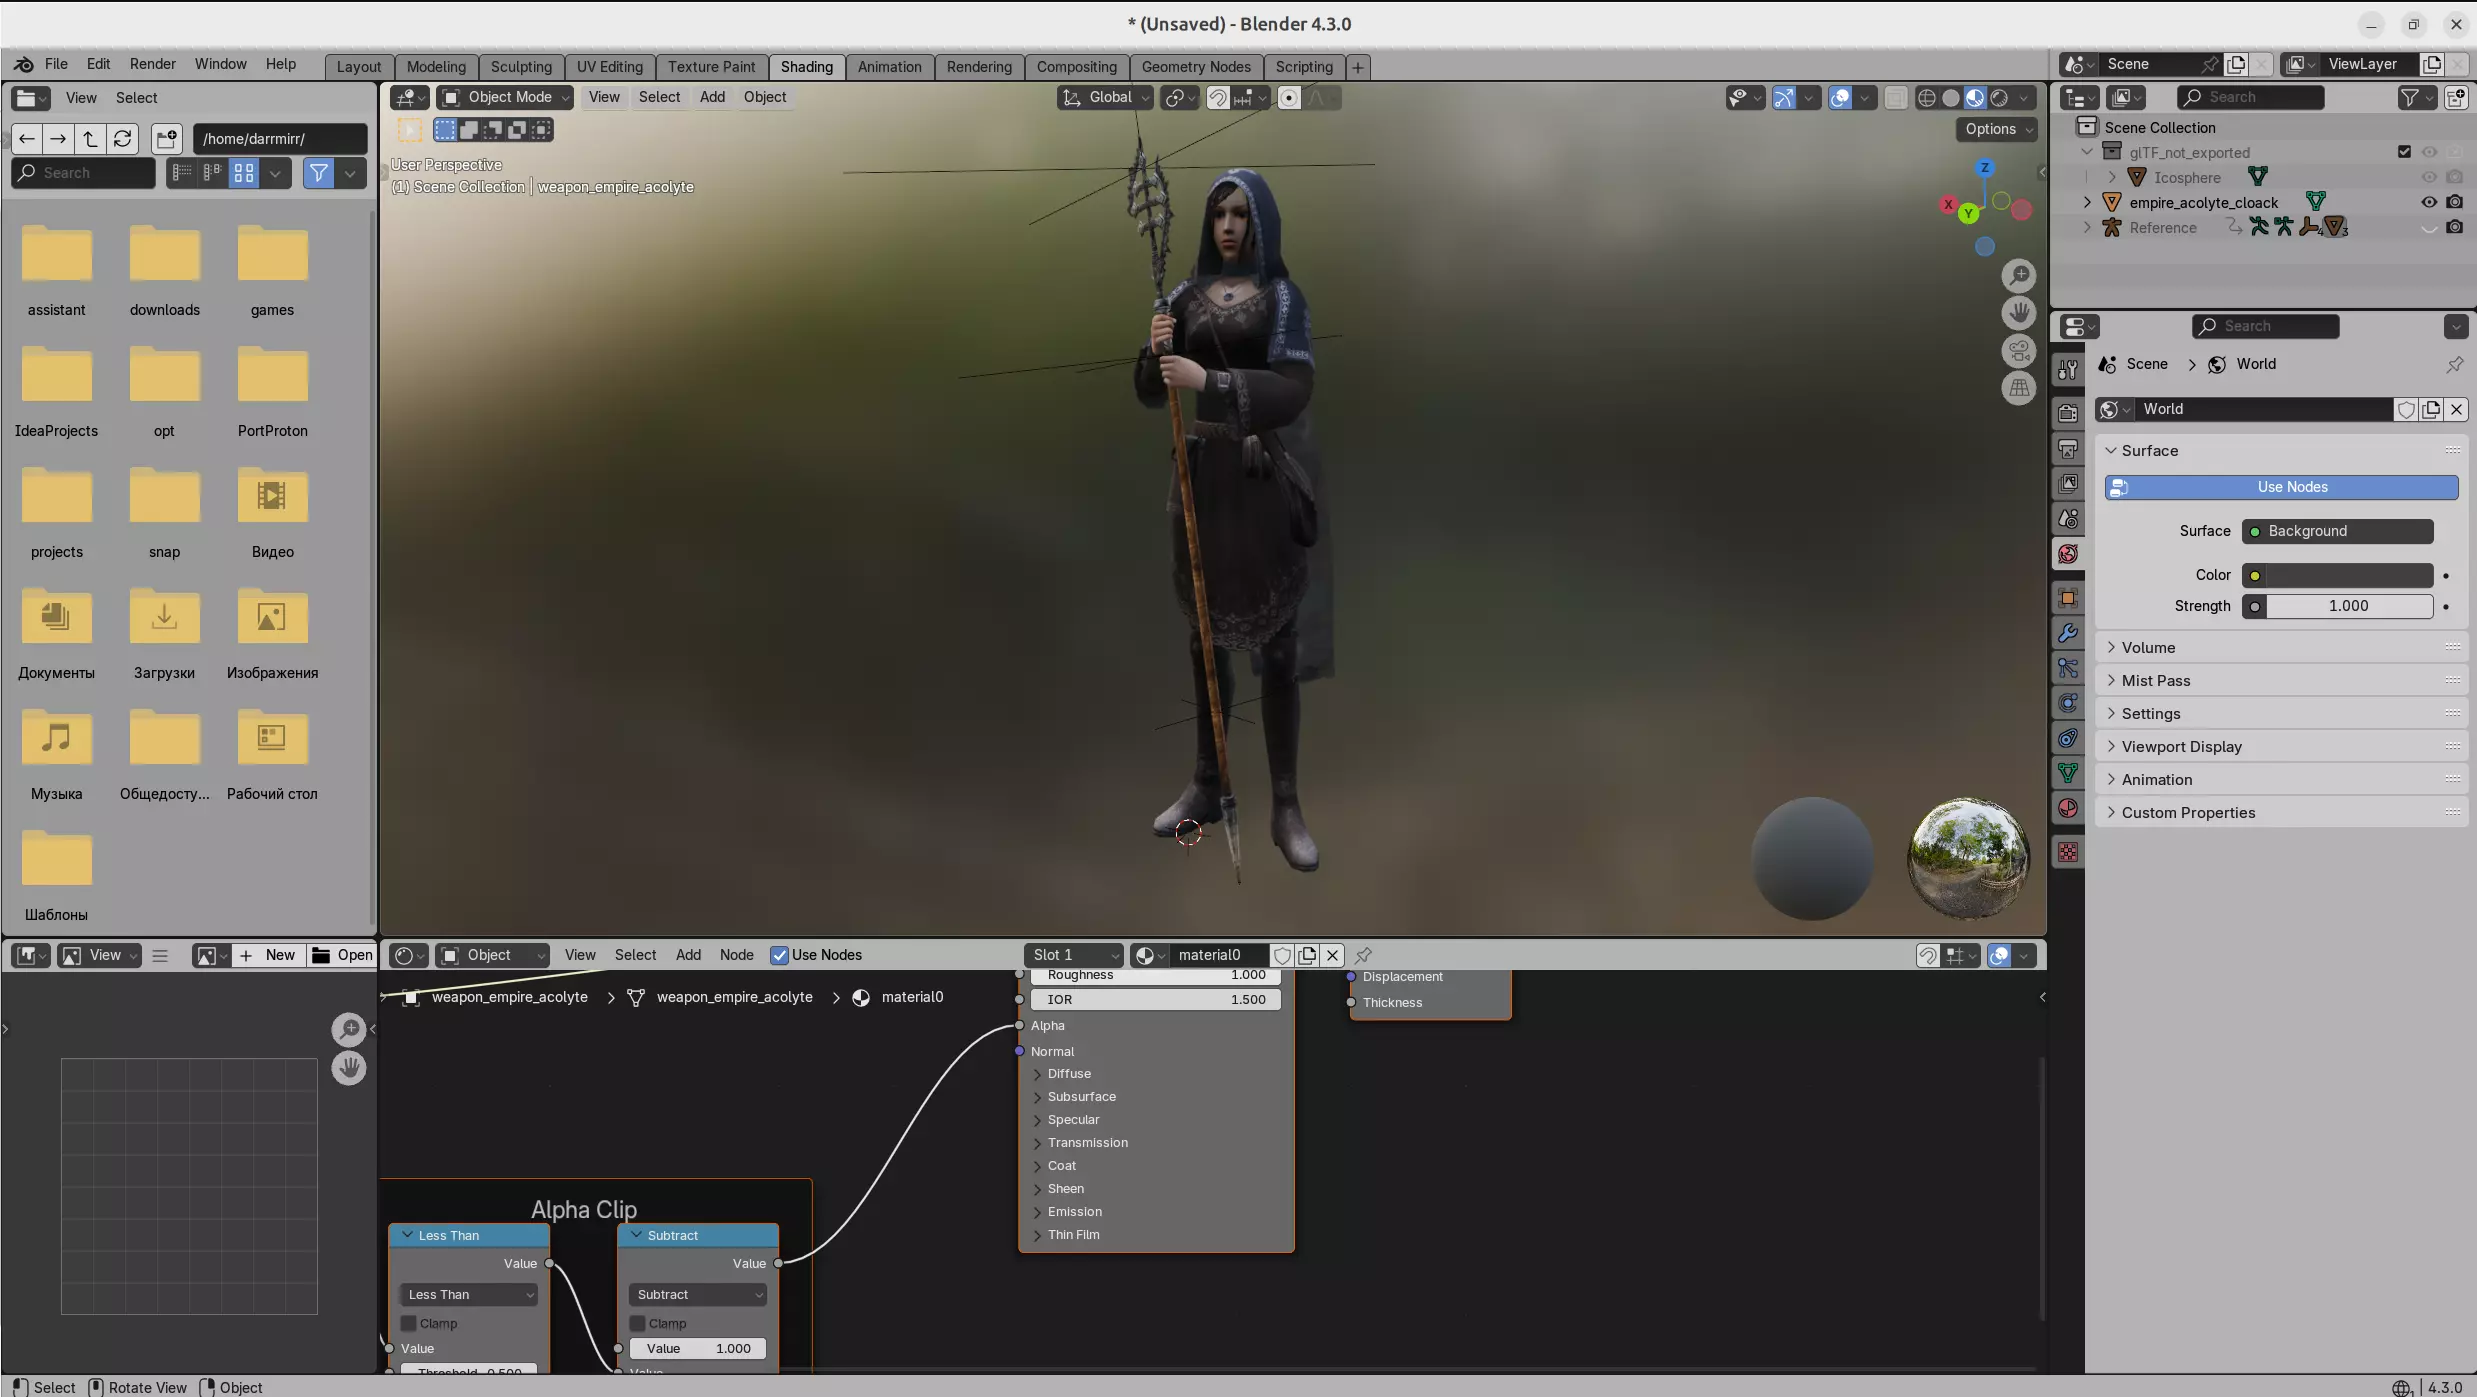Image resolution: width=2477 pixels, height=1397 pixels.
Task: Open the Modifiers wrench properties tab
Action: [x=2068, y=633]
